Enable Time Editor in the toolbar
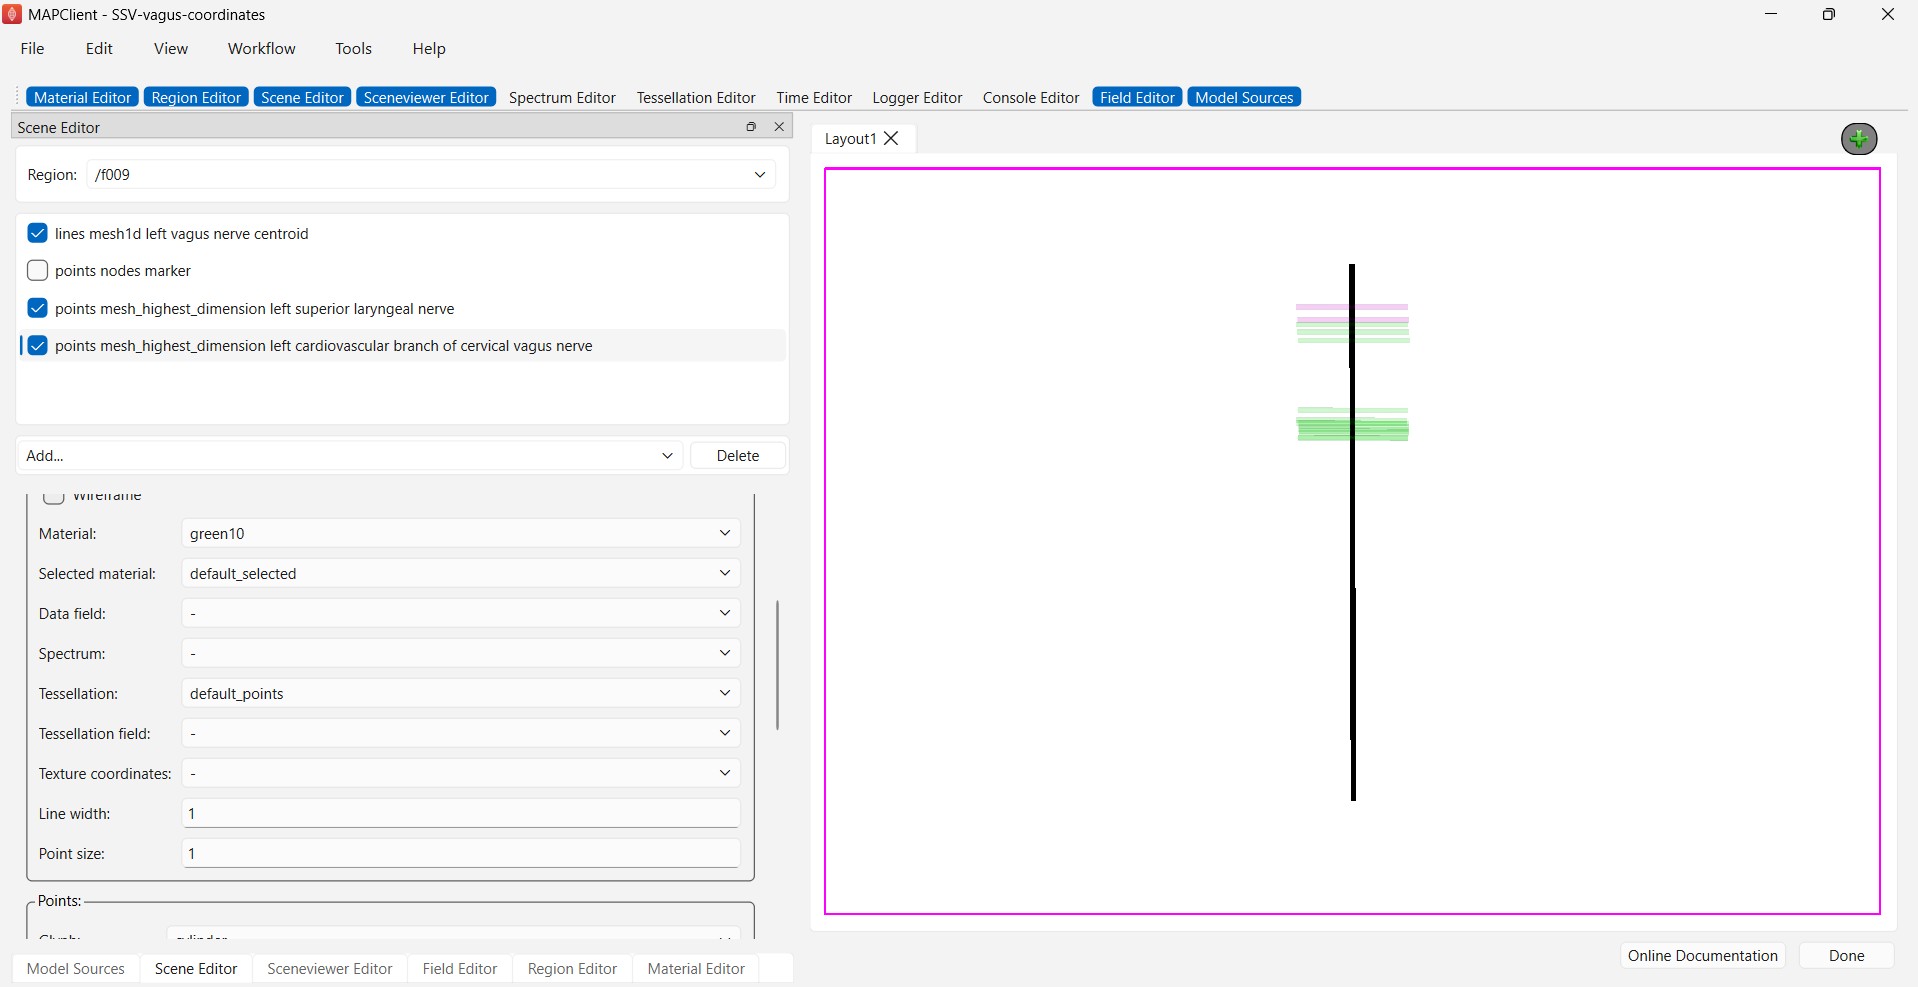The height and width of the screenshot is (987, 1918). [x=814, y=97]
